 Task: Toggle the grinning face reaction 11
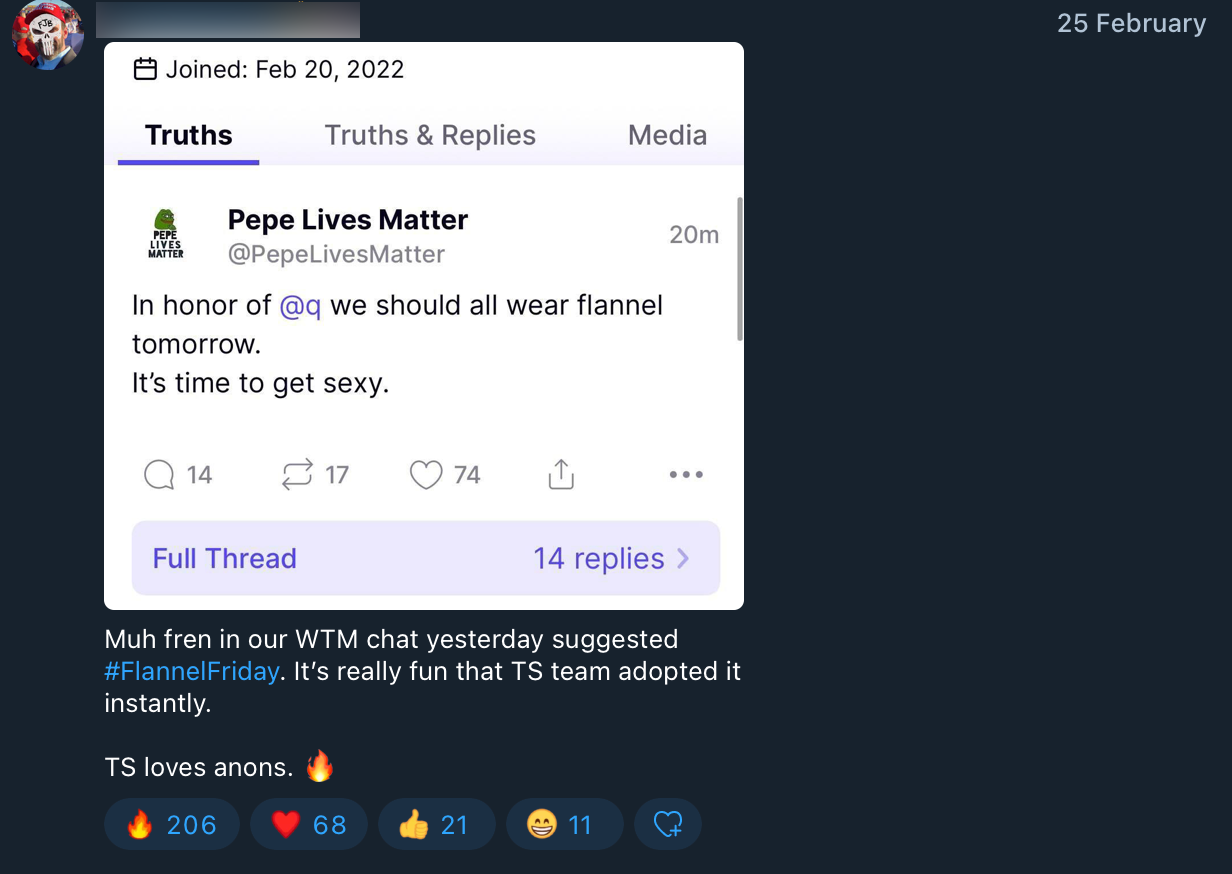click(563, 825)
